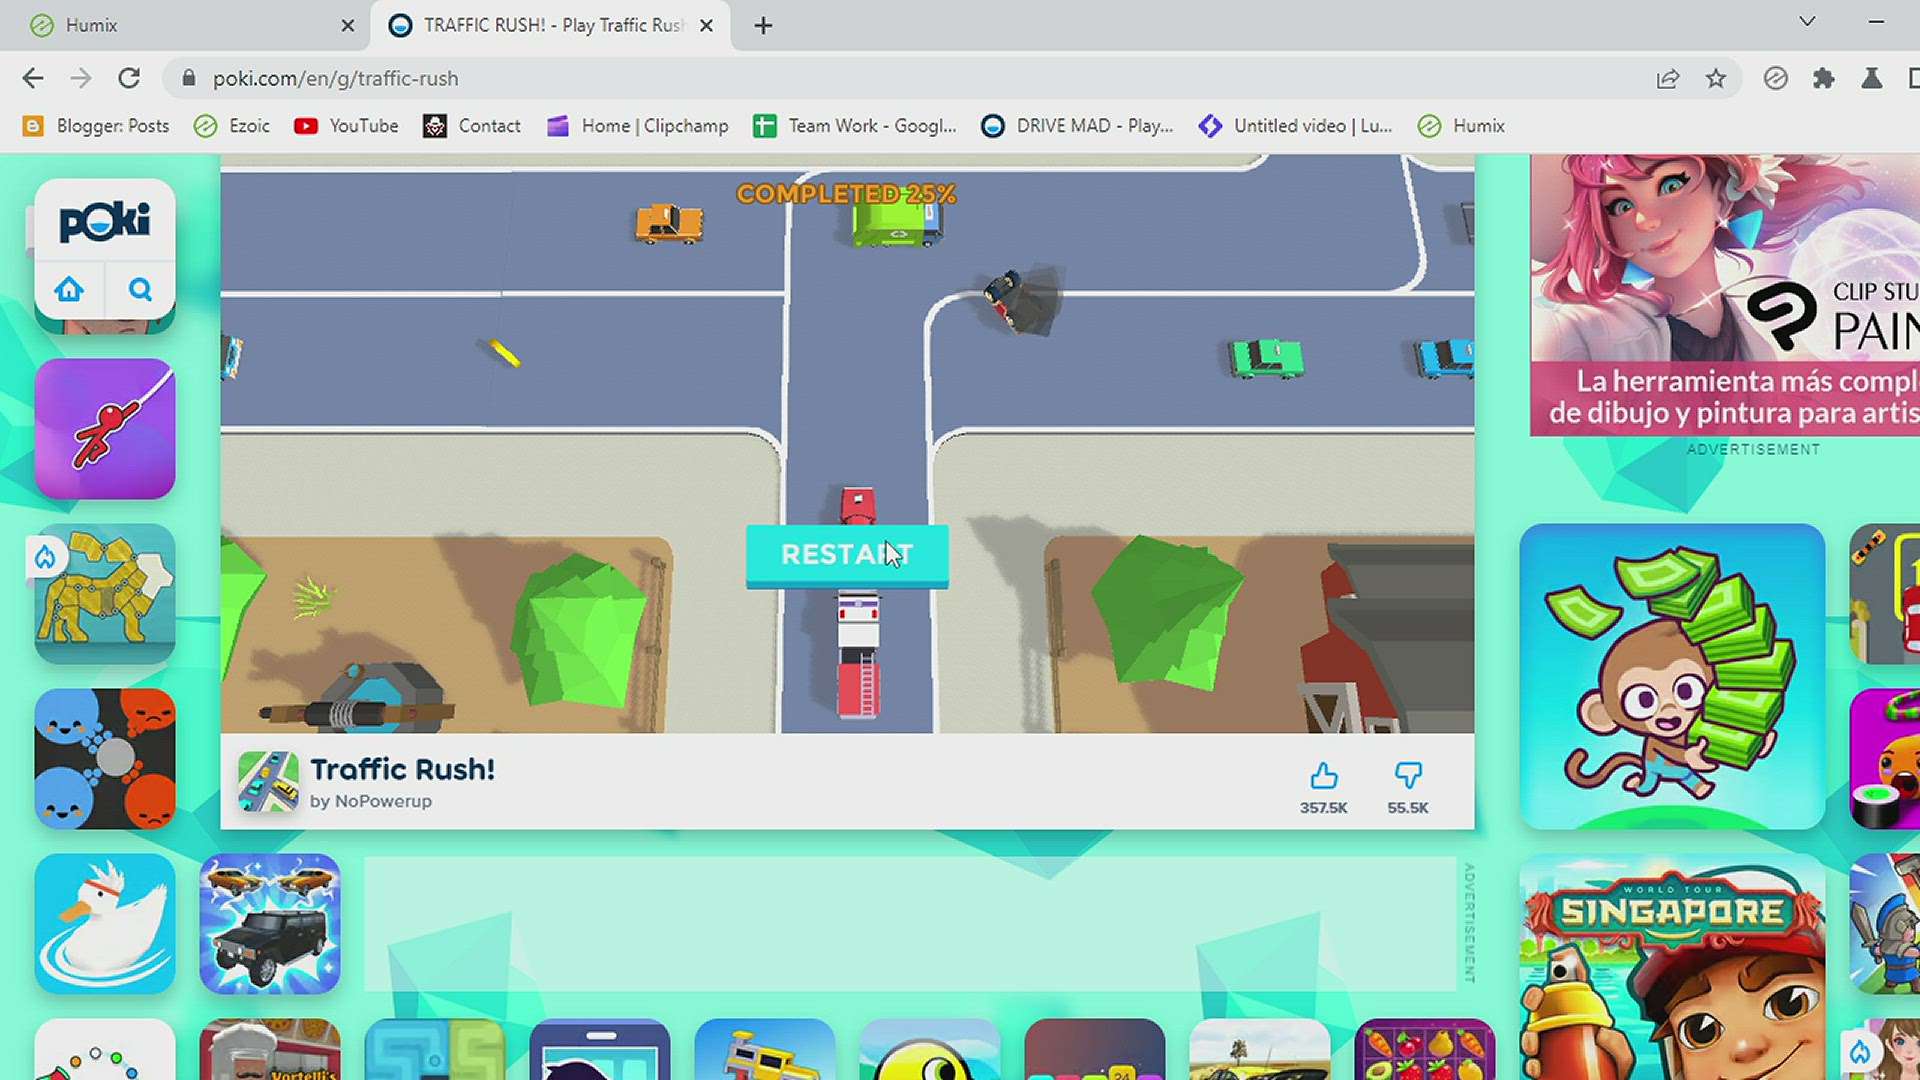Viewport: 1920px width, 1080px height.
Task: Open Blogger: Posts bookmark
Action: pyautogui.click(x=96, y=126)
